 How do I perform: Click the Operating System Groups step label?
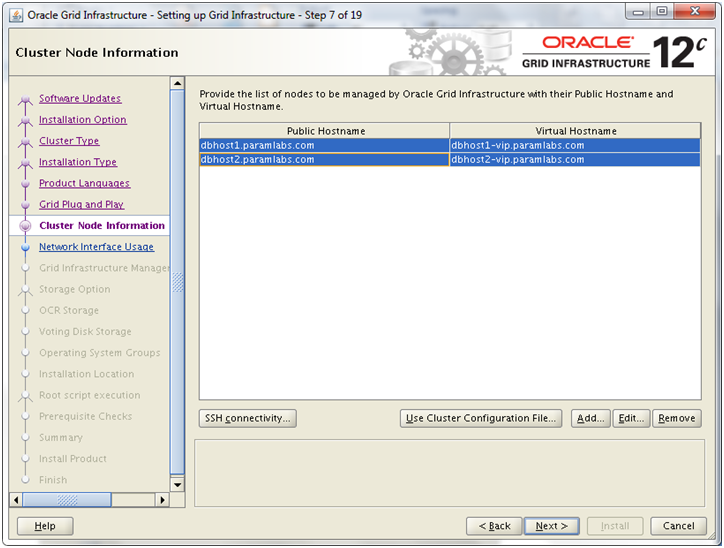coord(100,353)
